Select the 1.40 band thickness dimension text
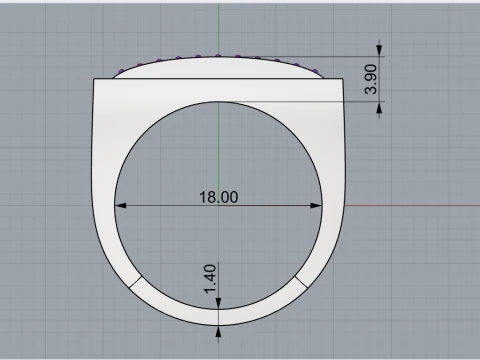This screenshot has width=480, height=360. (210, 279)
